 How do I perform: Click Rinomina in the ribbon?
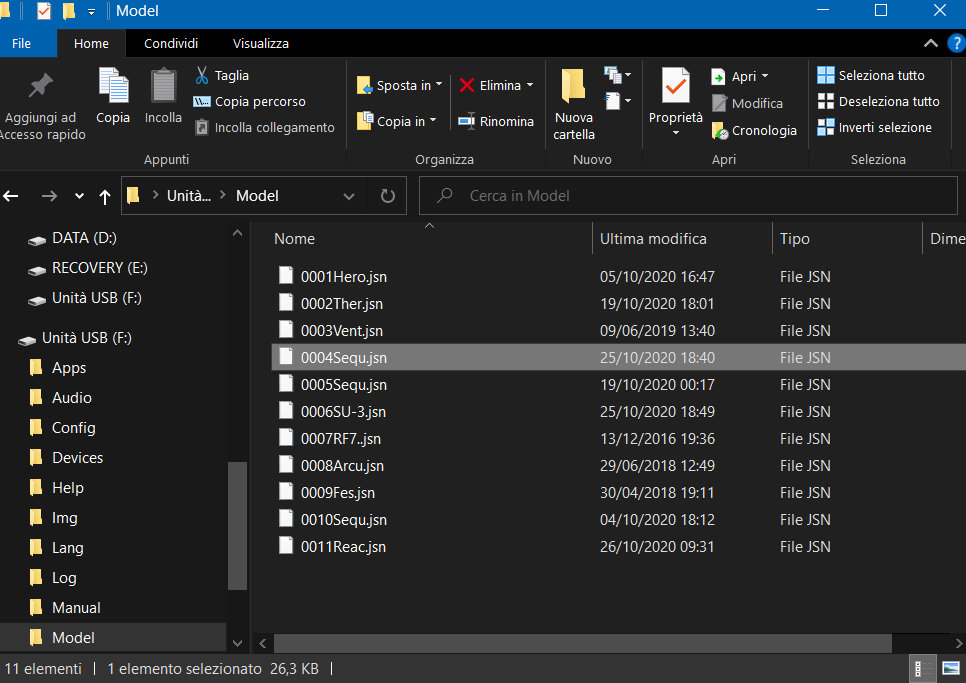click(x=496, y=121)
